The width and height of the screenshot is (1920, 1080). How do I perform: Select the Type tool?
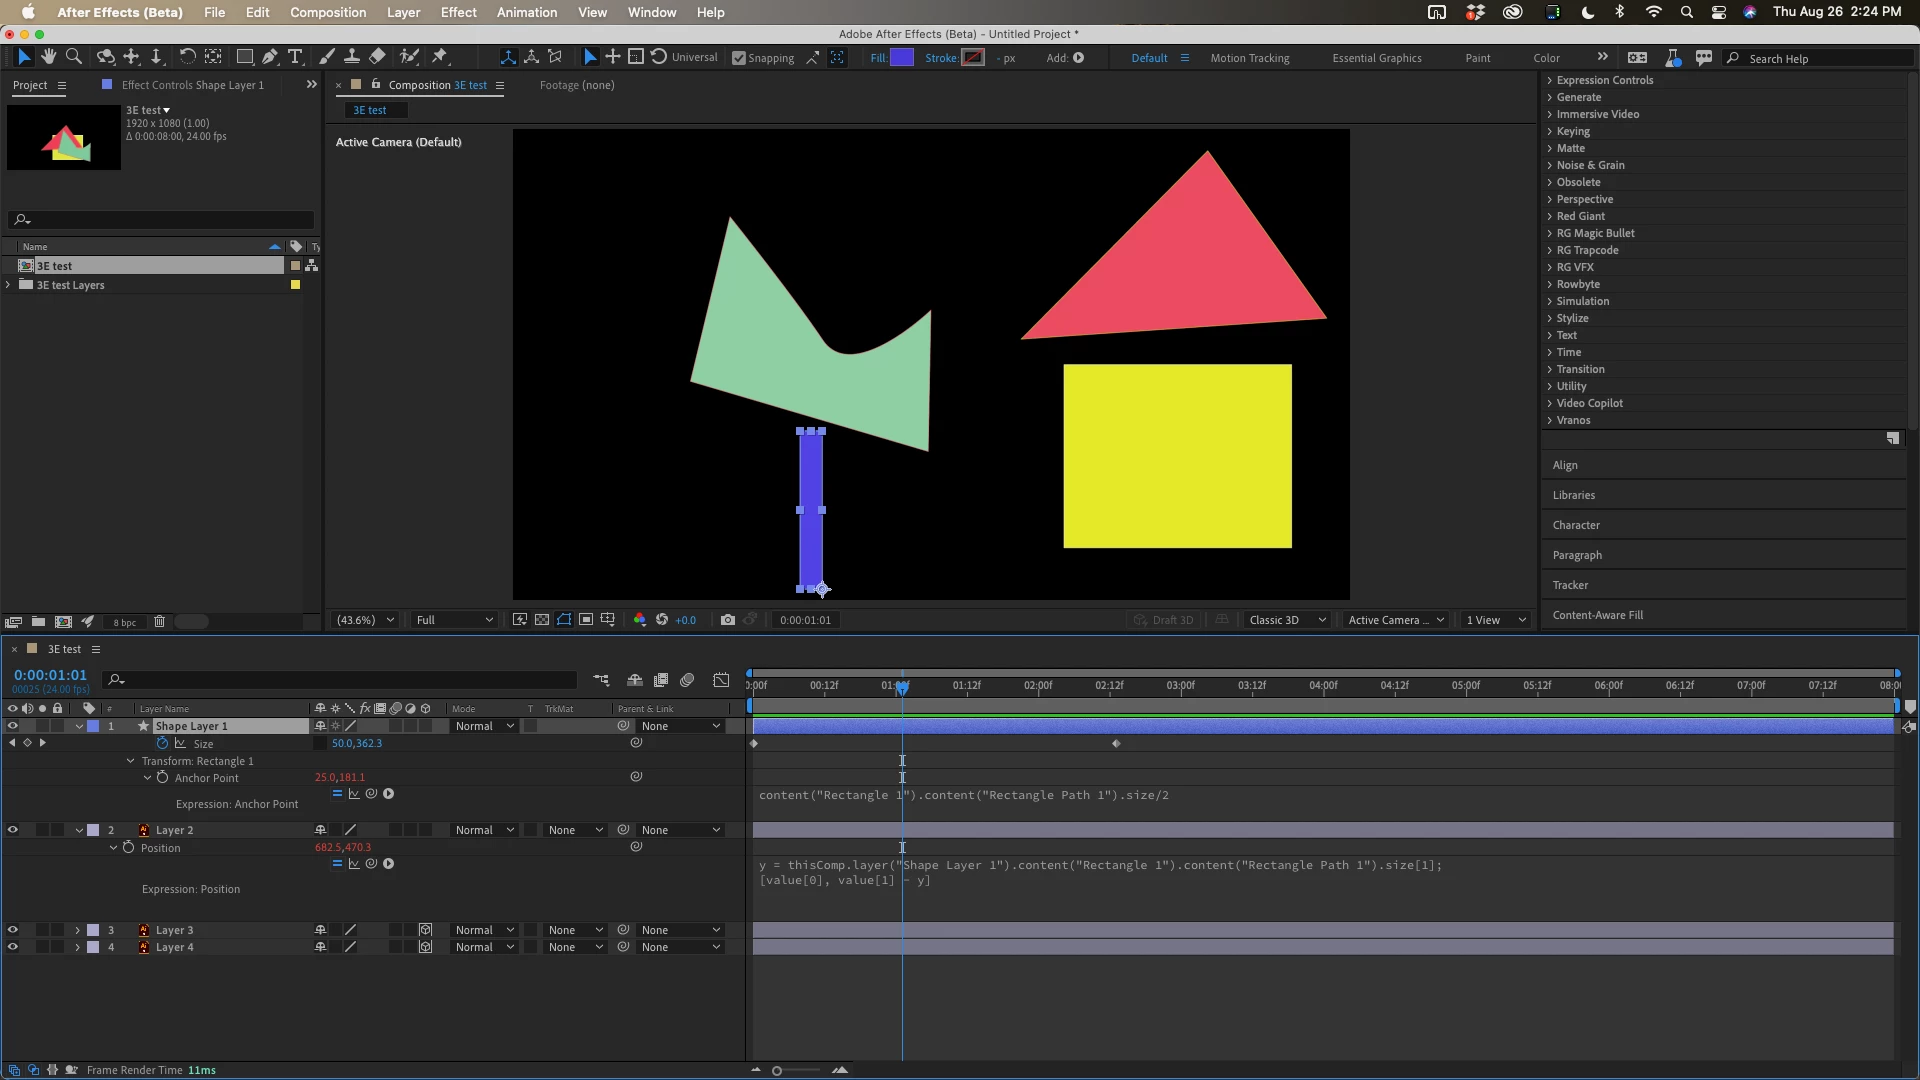click(x=295, y=57)
